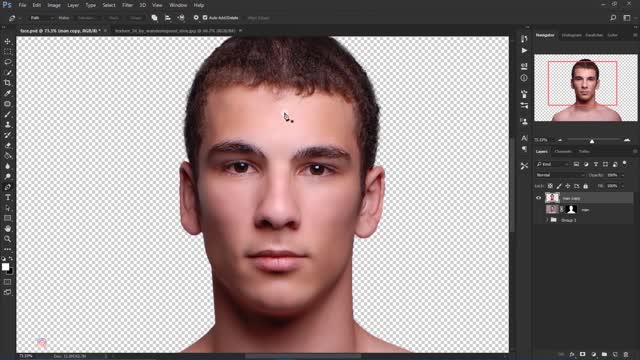Click the Navigator preview thumbnail
The width and height of the screenshot is (640, 360).
point(586,88)
